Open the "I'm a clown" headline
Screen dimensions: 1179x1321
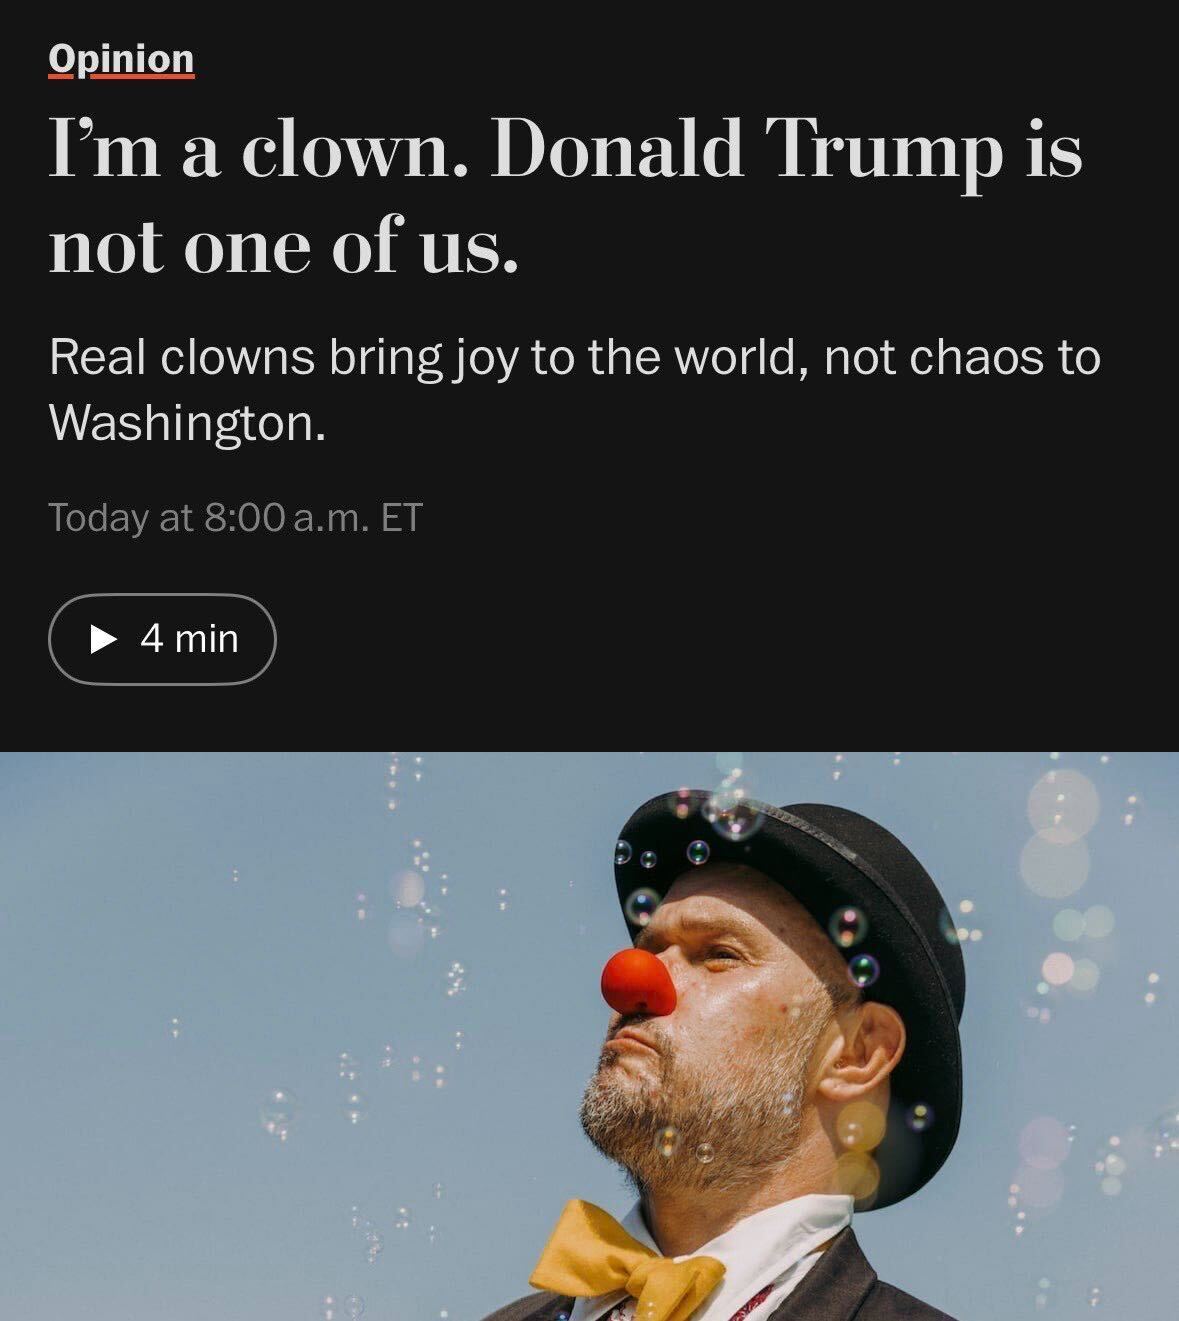565,195
